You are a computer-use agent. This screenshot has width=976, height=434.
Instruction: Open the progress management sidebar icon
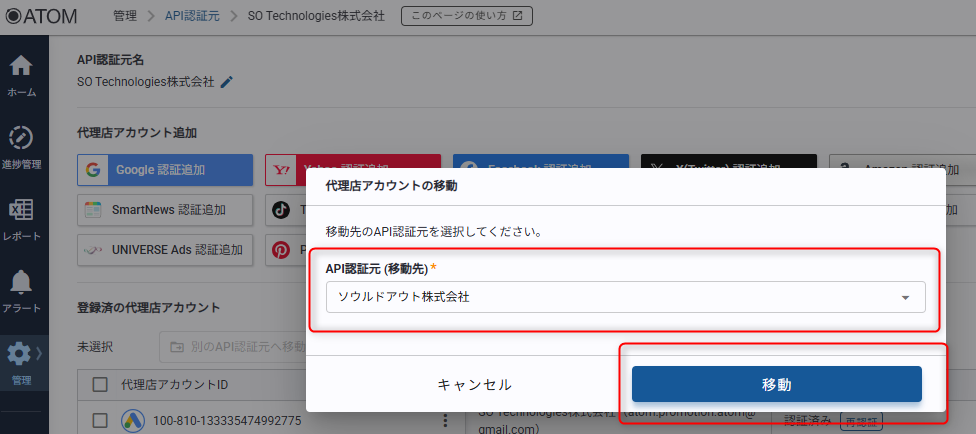point(21,138)
